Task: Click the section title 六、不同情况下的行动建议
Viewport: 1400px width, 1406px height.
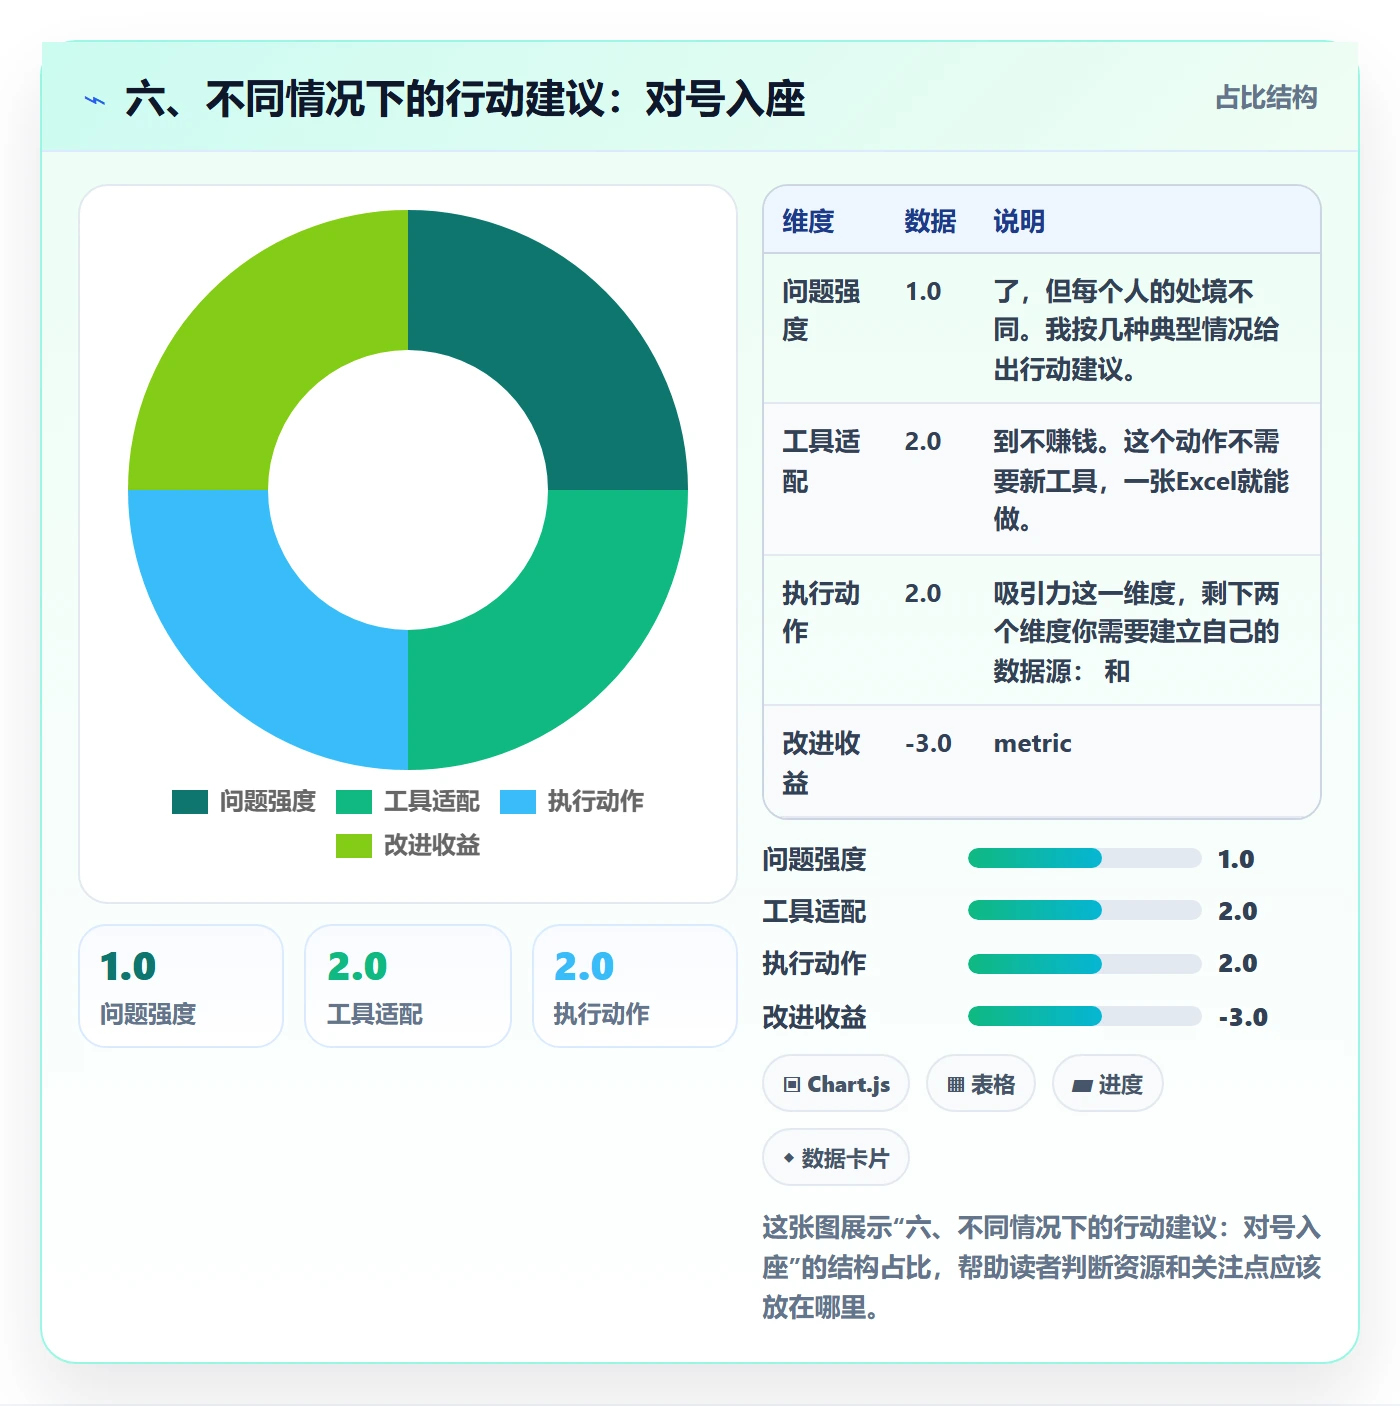Action: tap(465, 99)
